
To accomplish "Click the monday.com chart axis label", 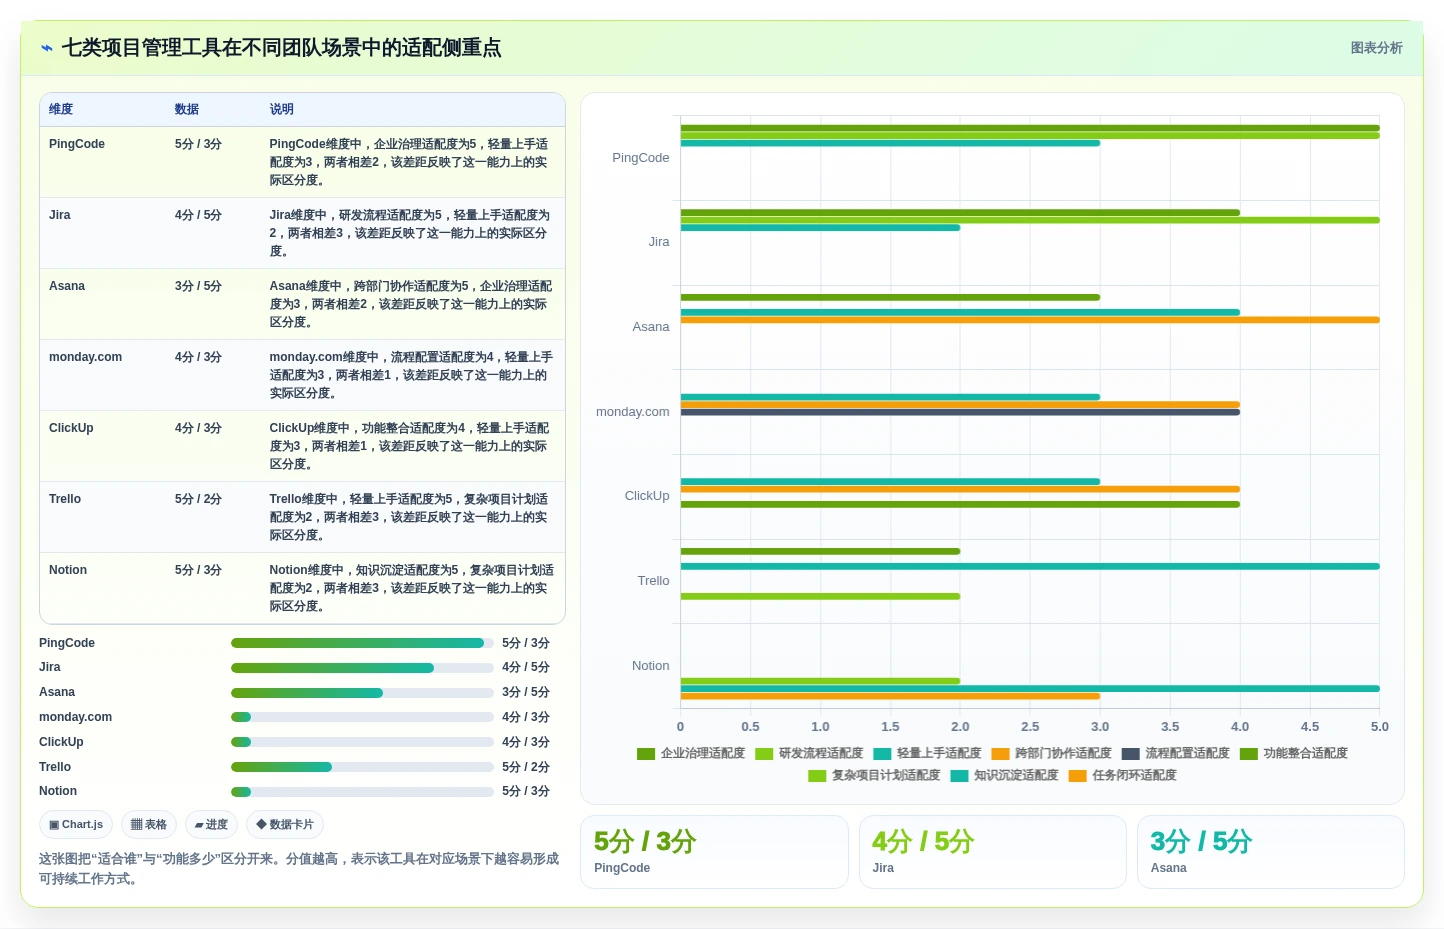I will point(633,412).
